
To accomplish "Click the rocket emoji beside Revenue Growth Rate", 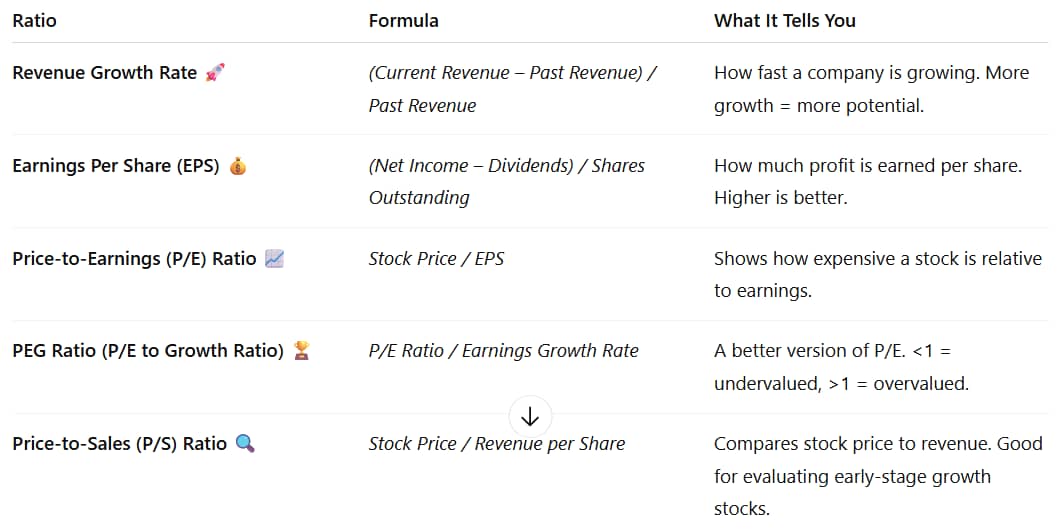I will click(x=214, y=73).
